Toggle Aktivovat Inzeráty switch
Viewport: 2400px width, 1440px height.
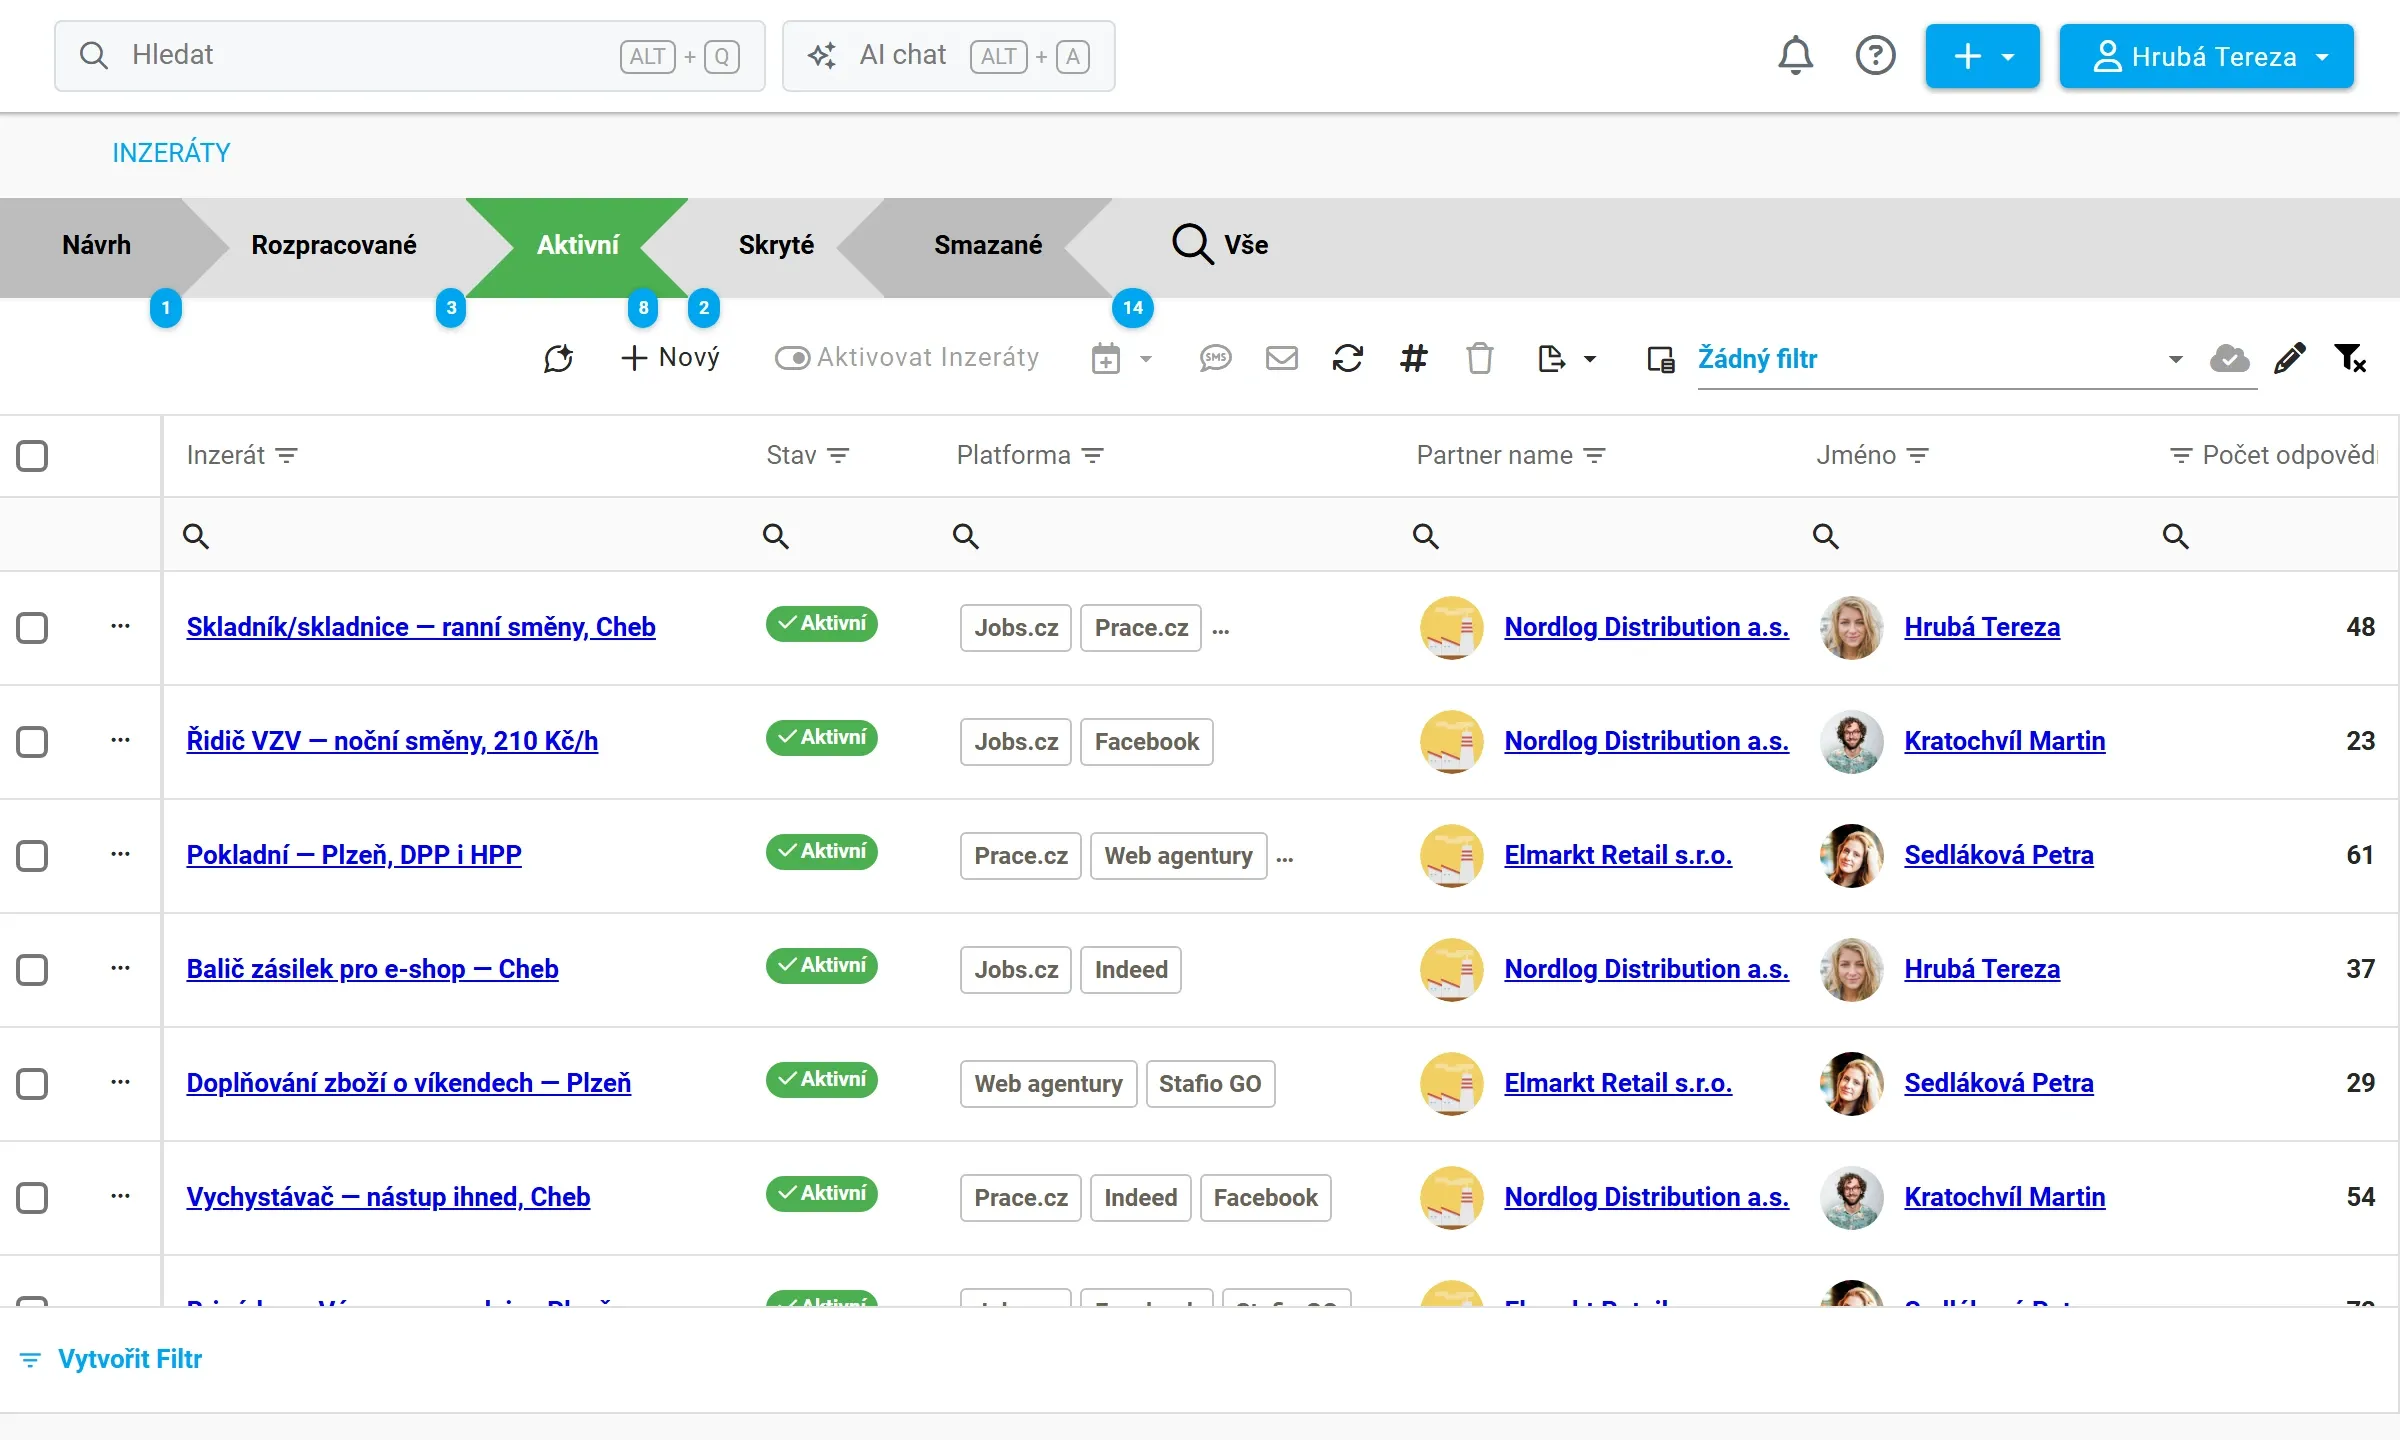[x=792, y=358]
